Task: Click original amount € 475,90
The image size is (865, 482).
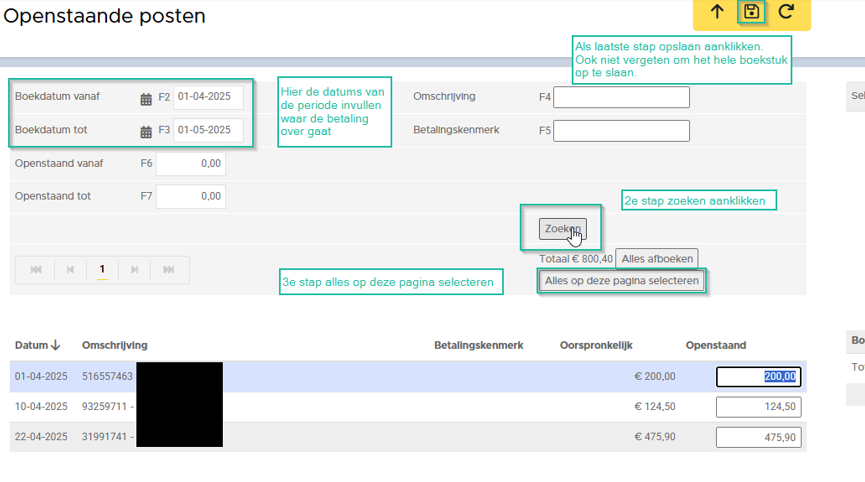Action: coord(655,437)
